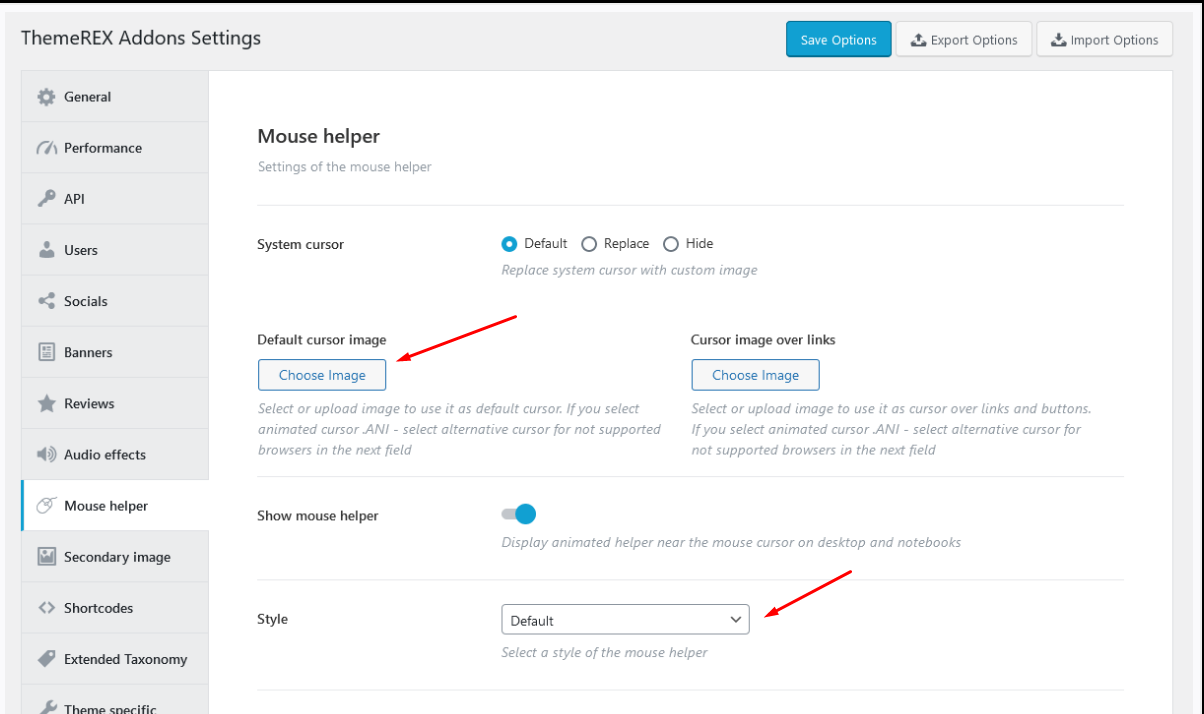This screenshot has width=1204, height=714.
Task: Switch to the Secondary image tab
Action: 115,557
